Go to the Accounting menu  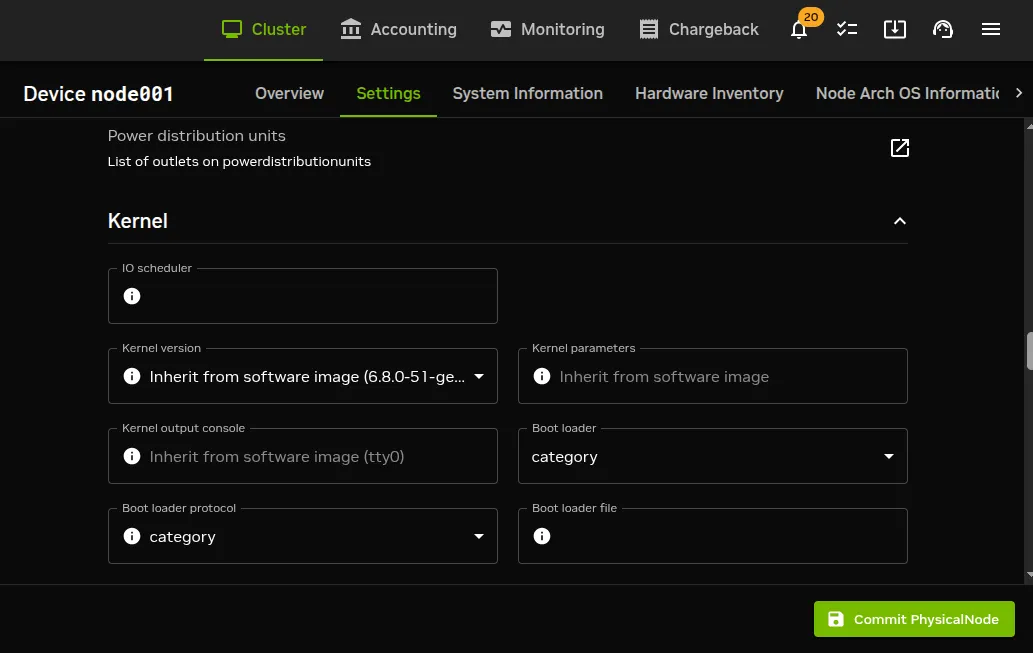[398, 30]
